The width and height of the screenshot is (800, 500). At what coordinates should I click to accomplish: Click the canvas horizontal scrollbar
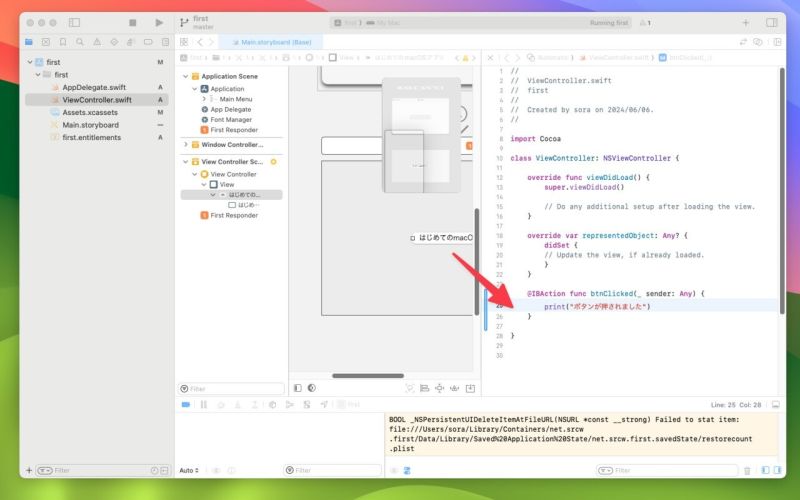(368, 376)
